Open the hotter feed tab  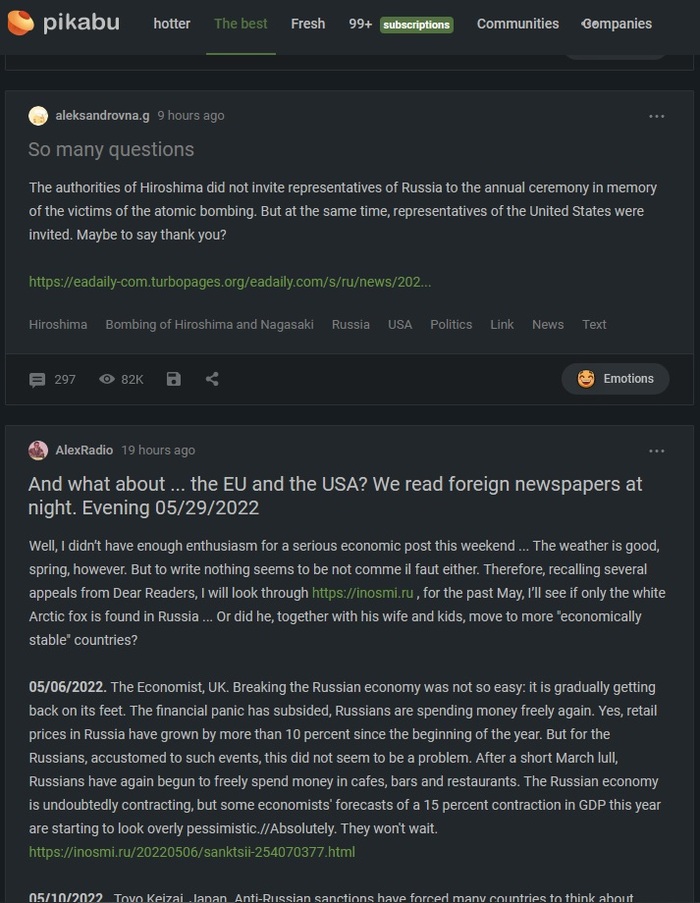click(x=172, y=23)
